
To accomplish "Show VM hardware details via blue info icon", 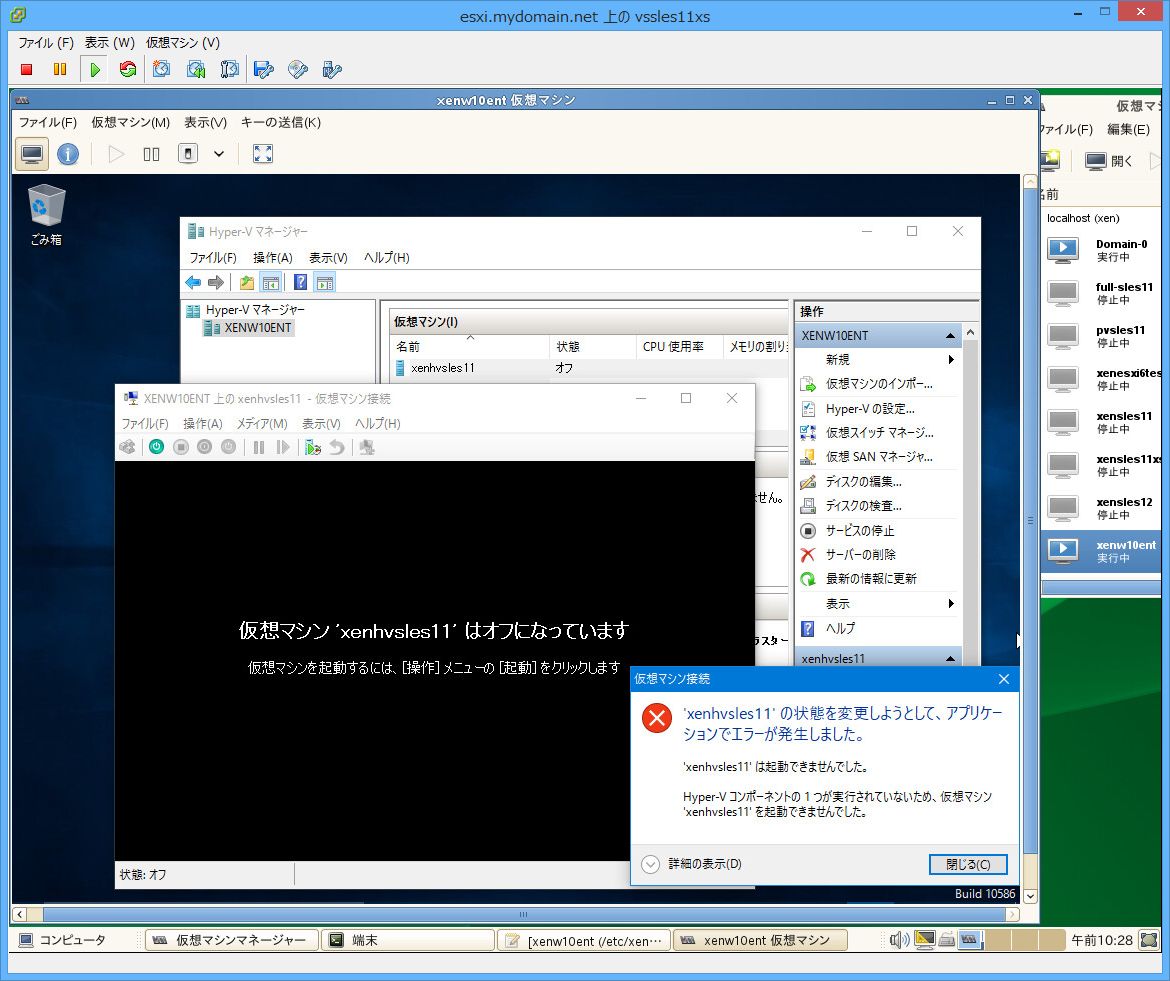I will [68, 154].
